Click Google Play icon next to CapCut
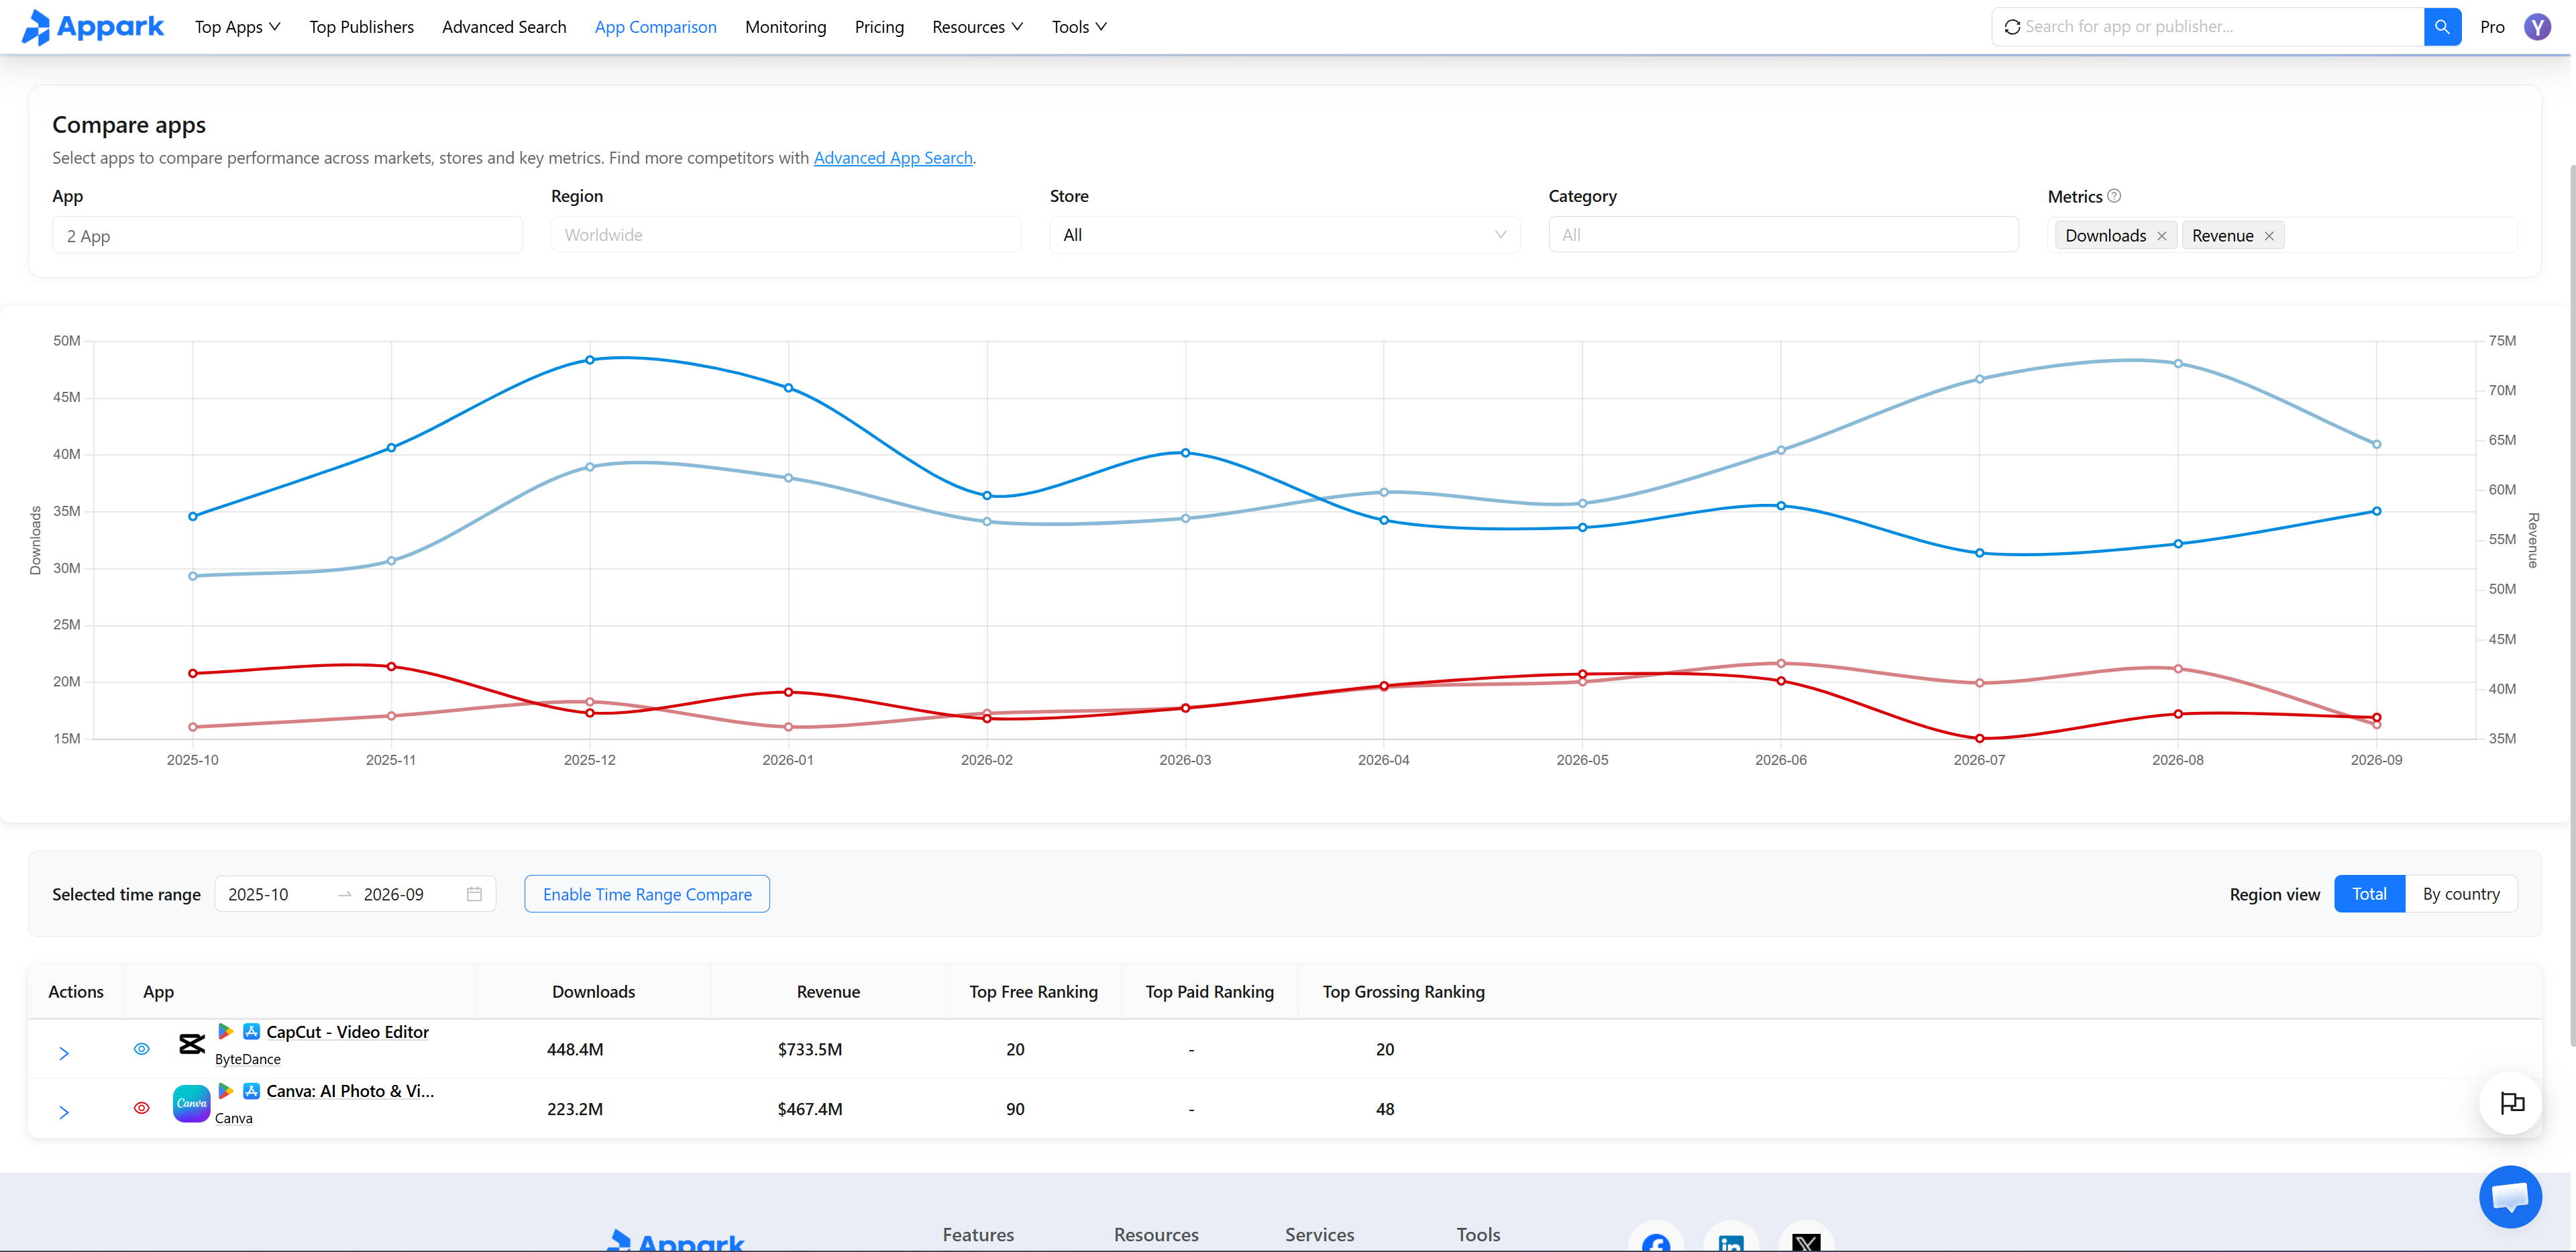Viewport: 2576px width, 1252px height. [x=226, y=1031]
